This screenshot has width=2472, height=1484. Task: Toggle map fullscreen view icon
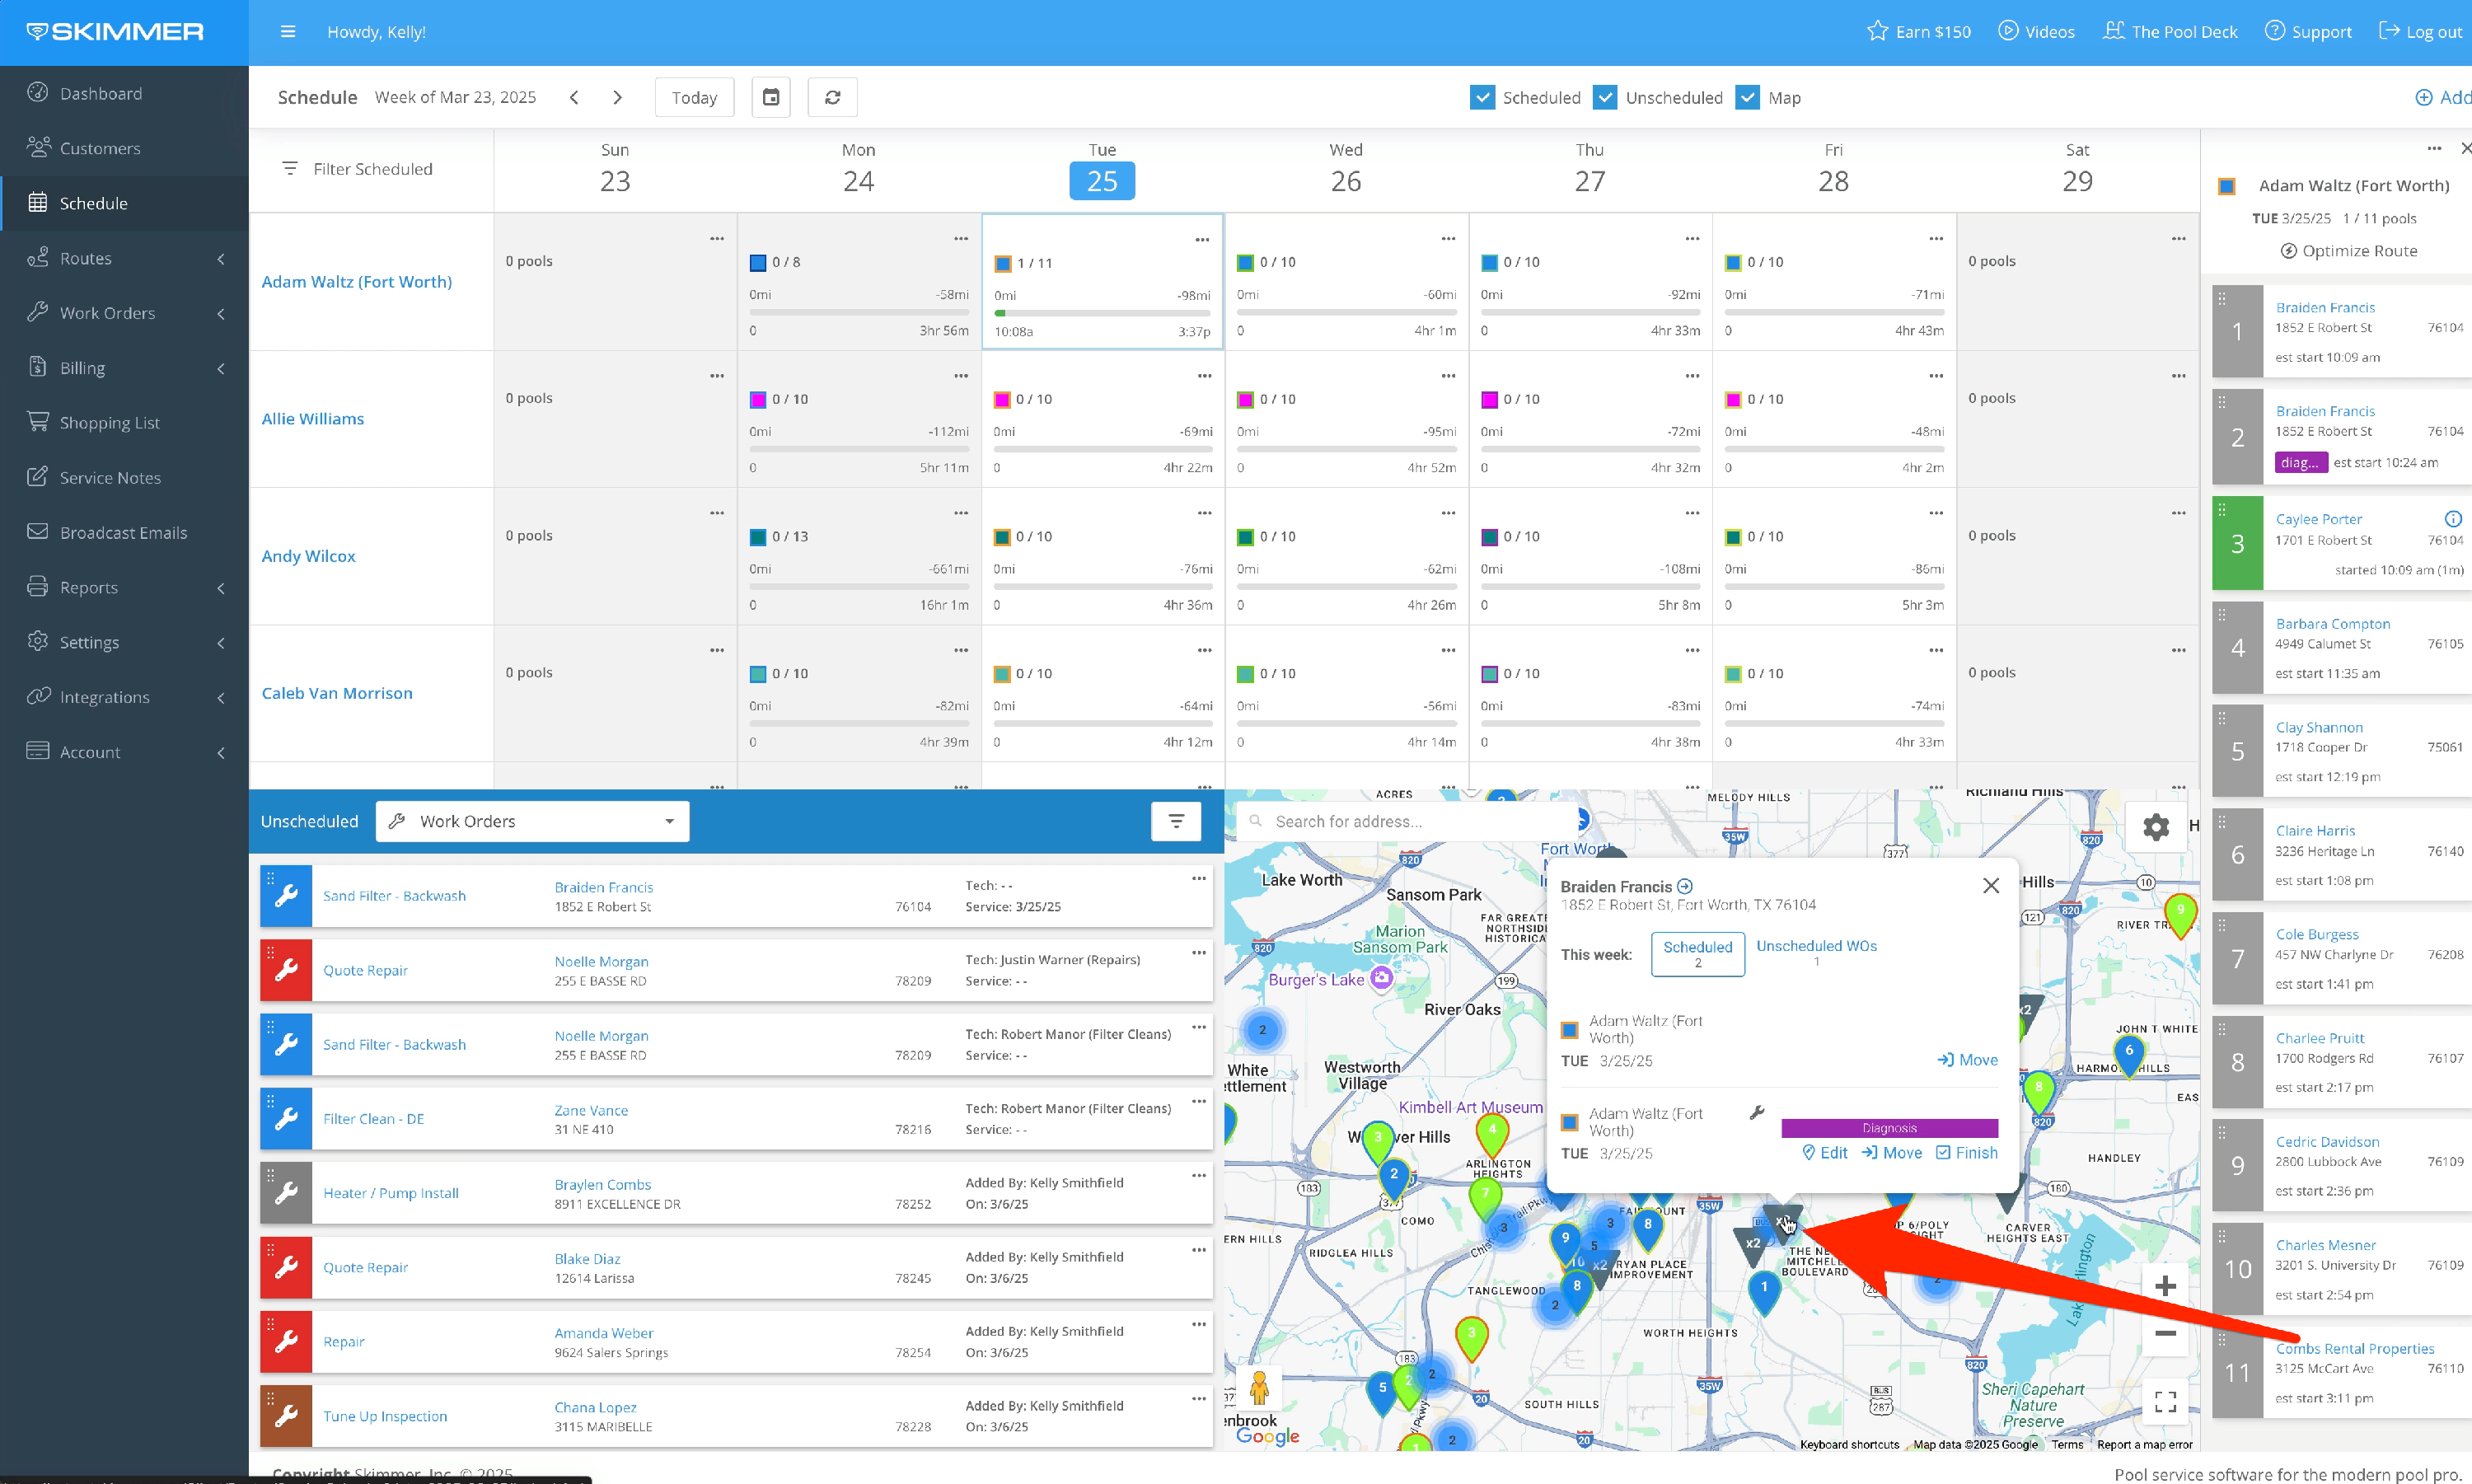pos(2165,1402)
